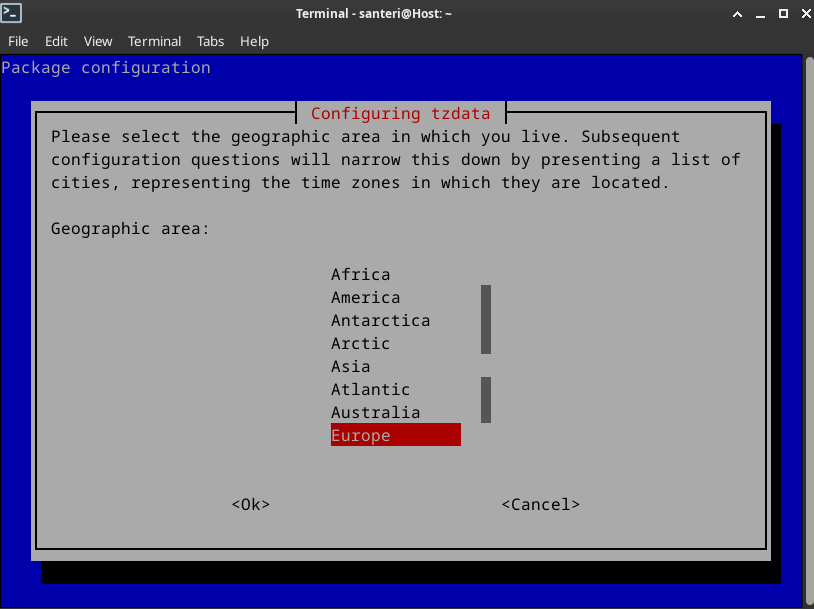Pick Asia from the area list
This screenshot has width=814, height=609.
(x=350, y=367)
